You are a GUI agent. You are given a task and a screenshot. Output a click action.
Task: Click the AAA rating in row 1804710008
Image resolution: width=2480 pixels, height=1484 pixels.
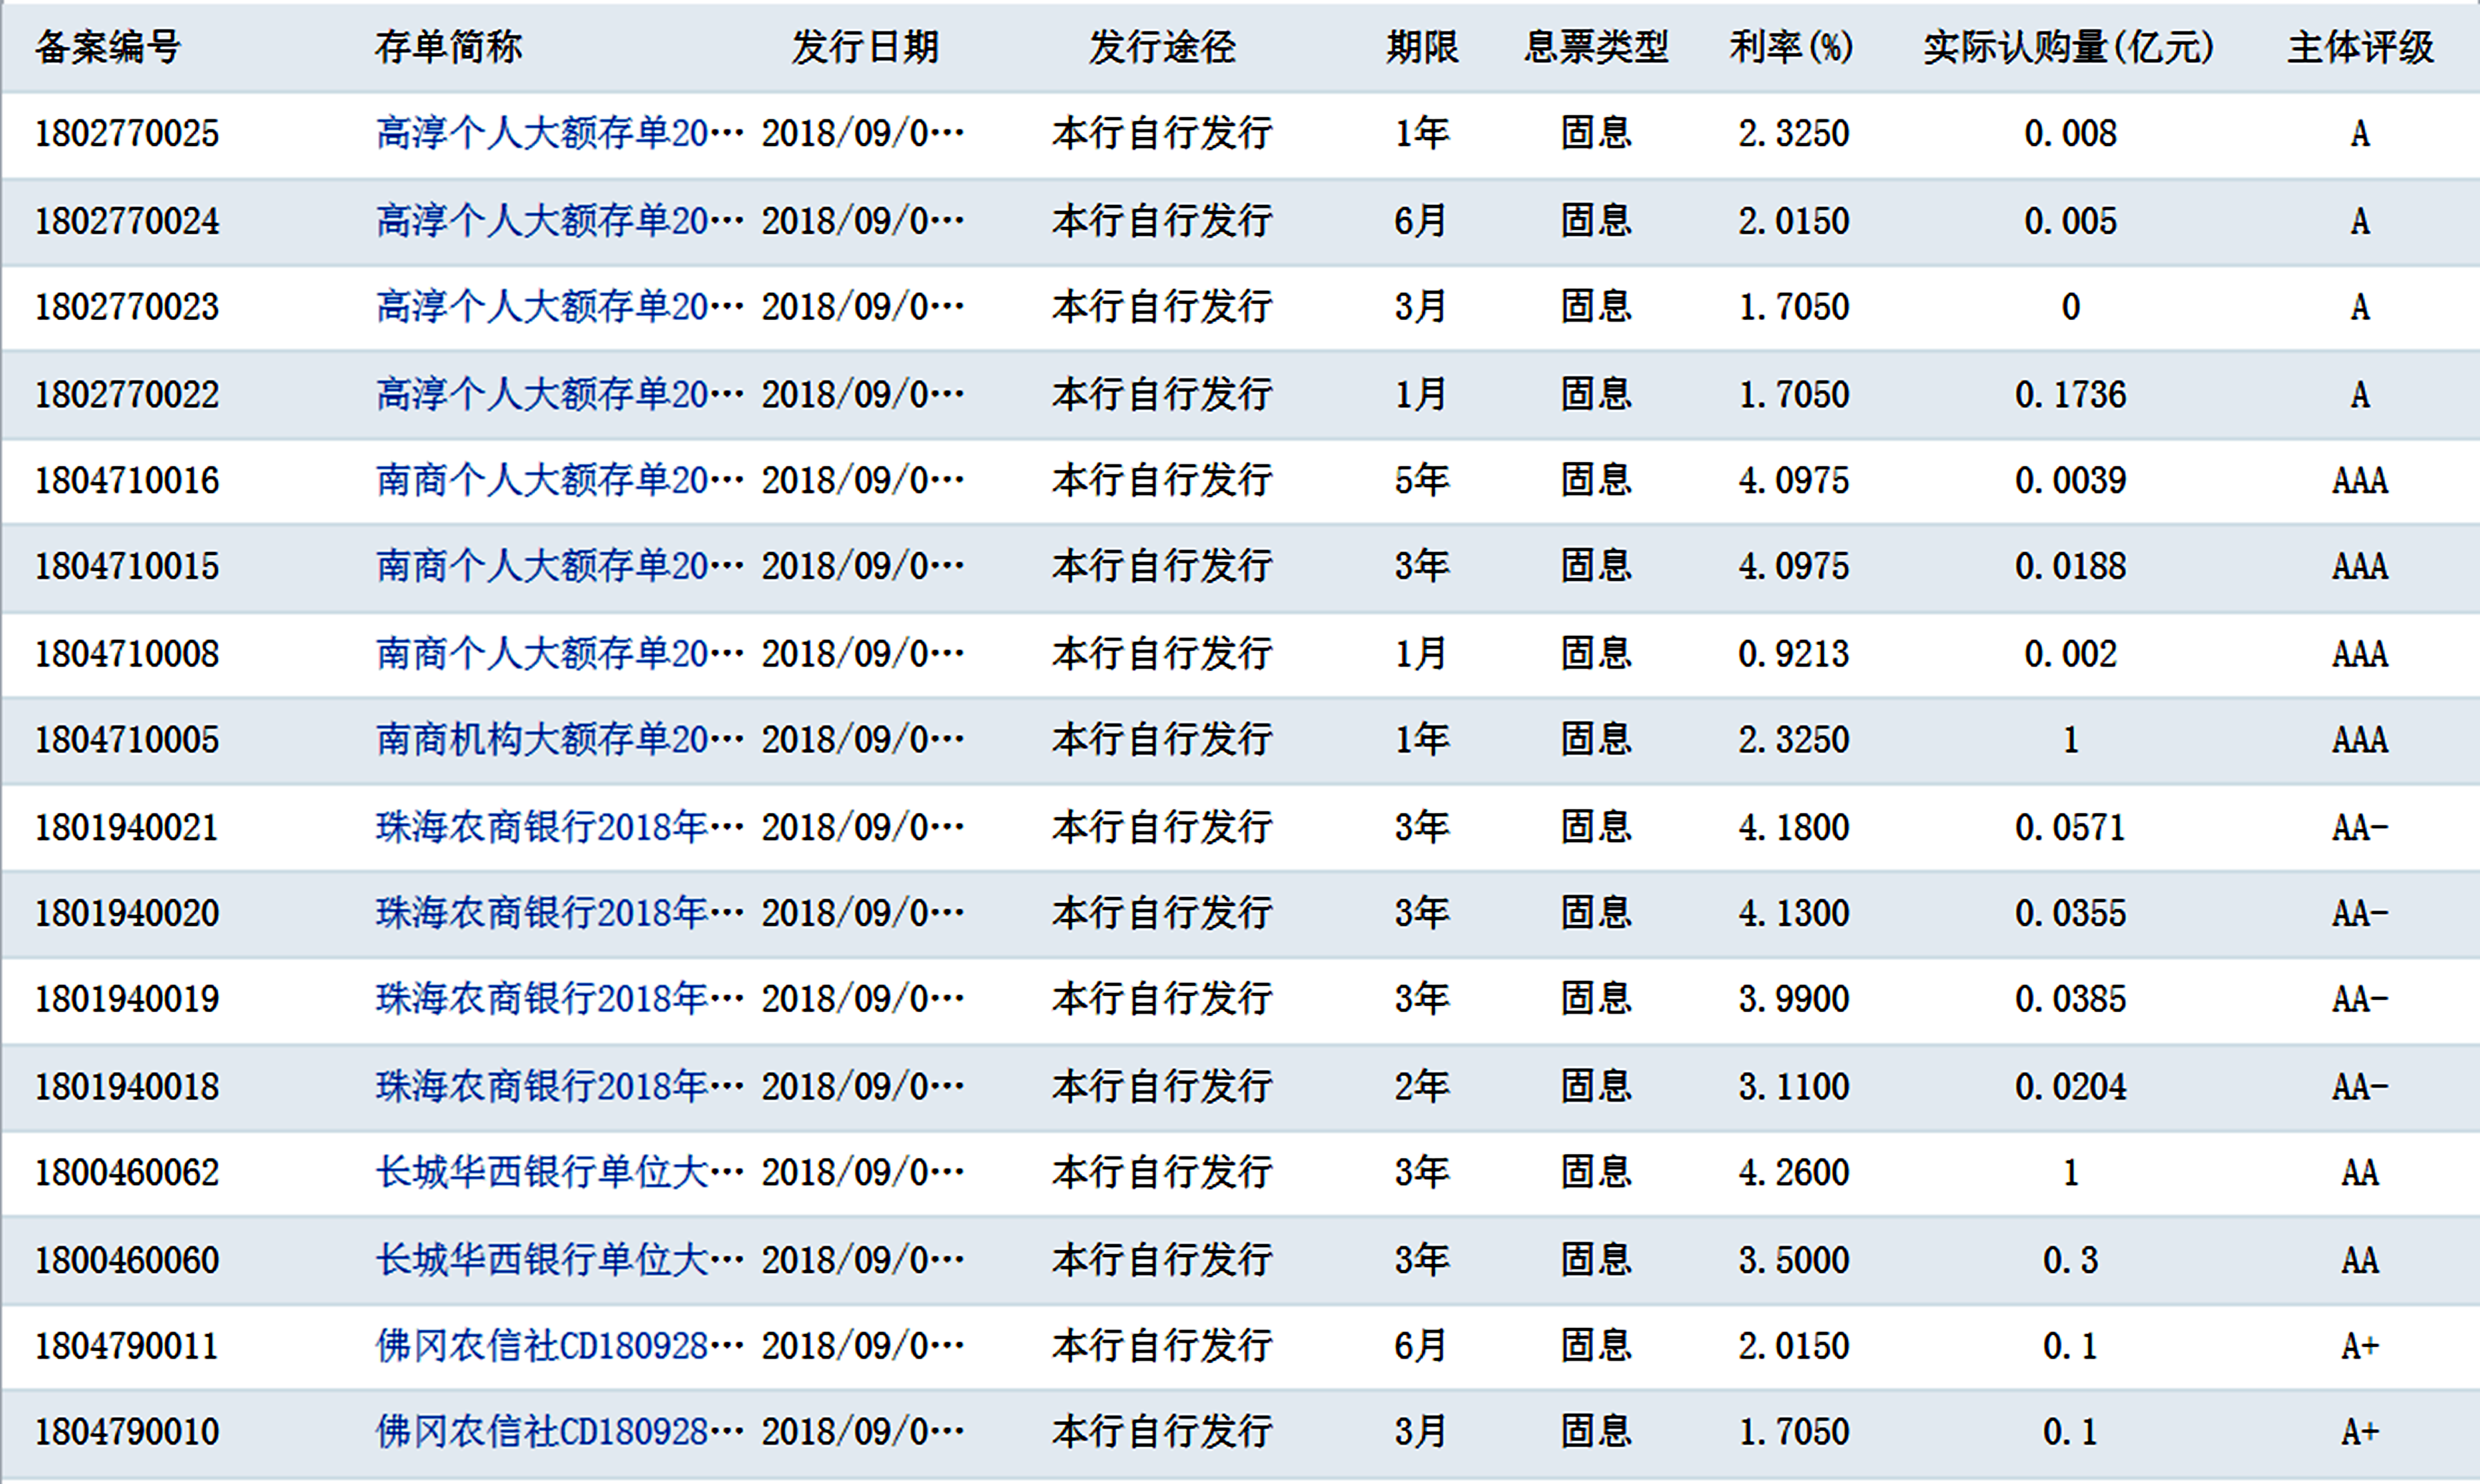pyautogui.click(x=2360, y=653)
